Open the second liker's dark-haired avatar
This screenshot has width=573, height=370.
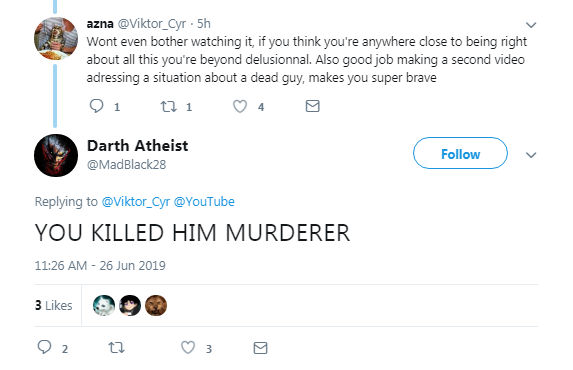click(x=130, y=305)
